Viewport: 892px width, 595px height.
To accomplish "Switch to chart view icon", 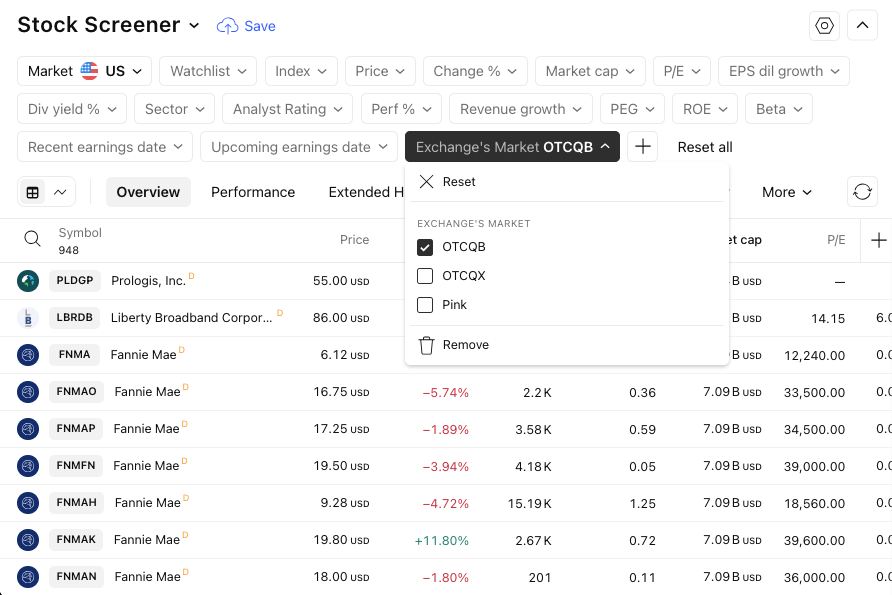I will (60, 192).
